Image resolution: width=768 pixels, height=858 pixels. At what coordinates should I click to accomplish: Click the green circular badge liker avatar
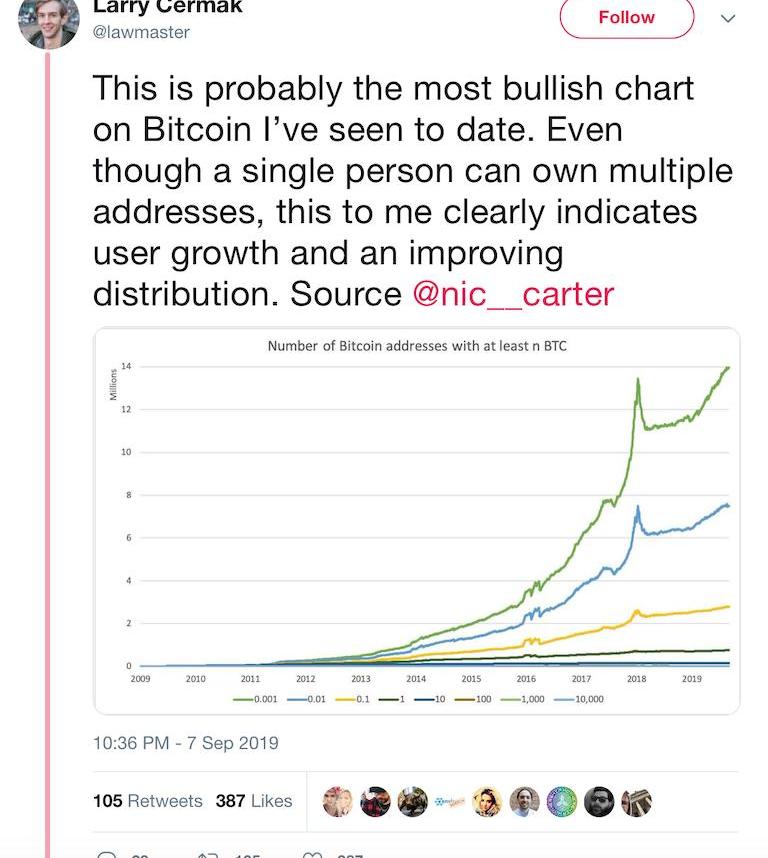pyautogui.click(x=561, y=802)
